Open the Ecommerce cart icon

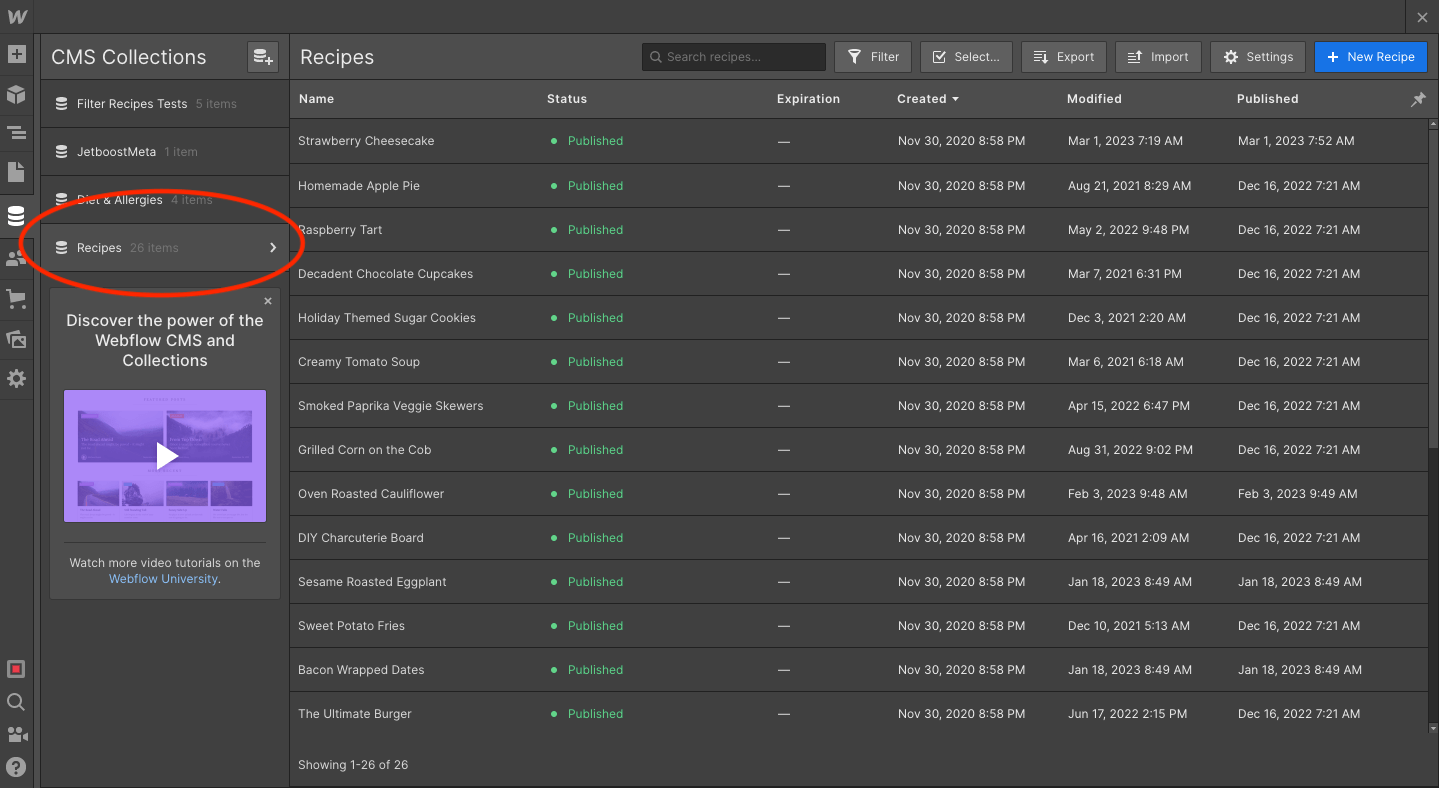tap(16, 298)
